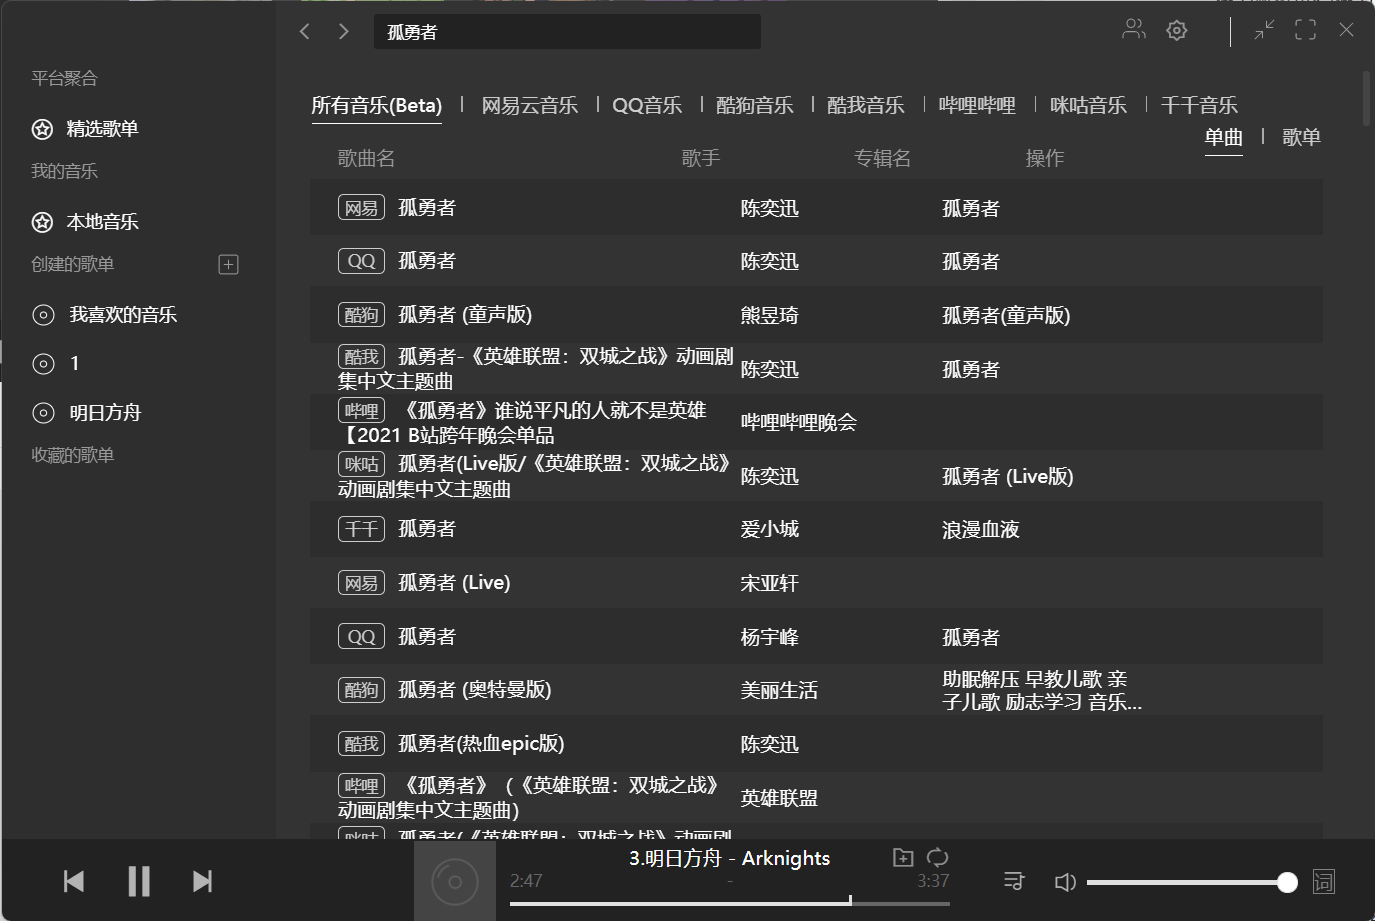
Task: Add a new playlist with the plus icon
Action: (x=228, y=264)
